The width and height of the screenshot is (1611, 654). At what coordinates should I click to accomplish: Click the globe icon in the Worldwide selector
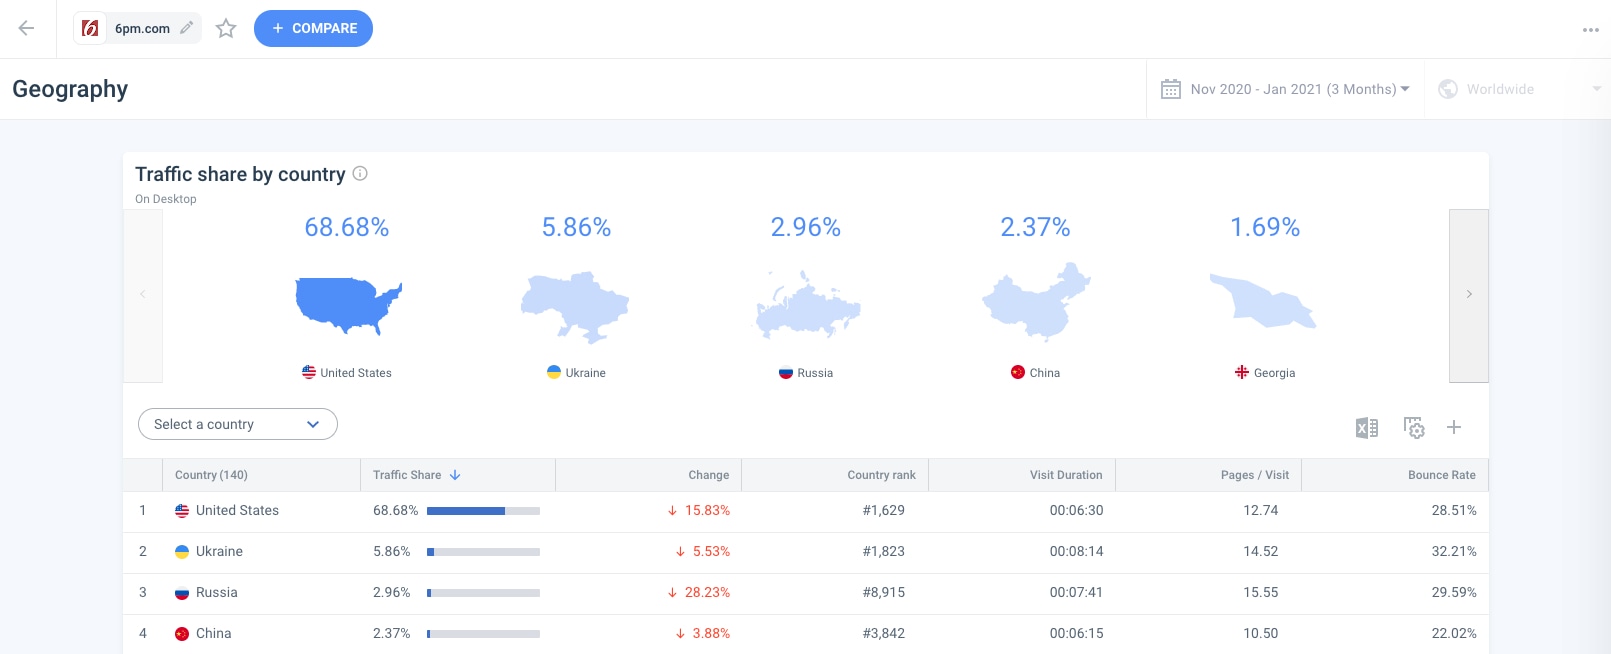click(1447, 89)
